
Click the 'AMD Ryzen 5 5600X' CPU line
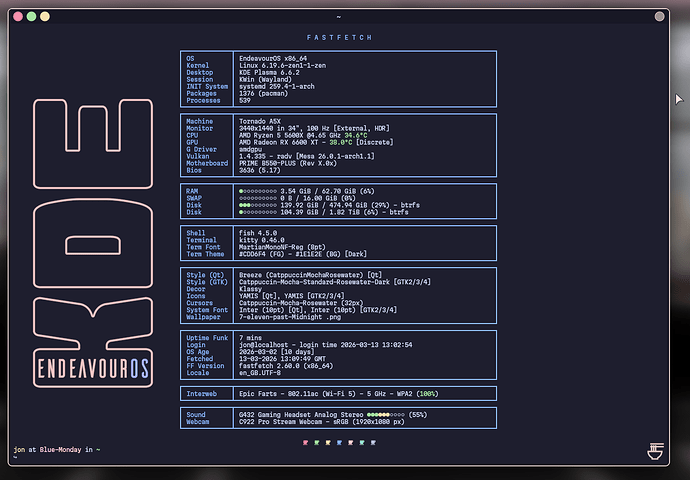[x=303, y=136]
